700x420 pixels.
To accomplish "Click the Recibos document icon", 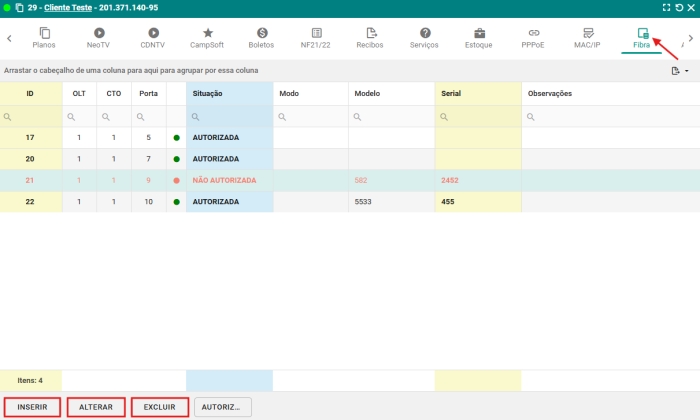I will coord(370,33).
